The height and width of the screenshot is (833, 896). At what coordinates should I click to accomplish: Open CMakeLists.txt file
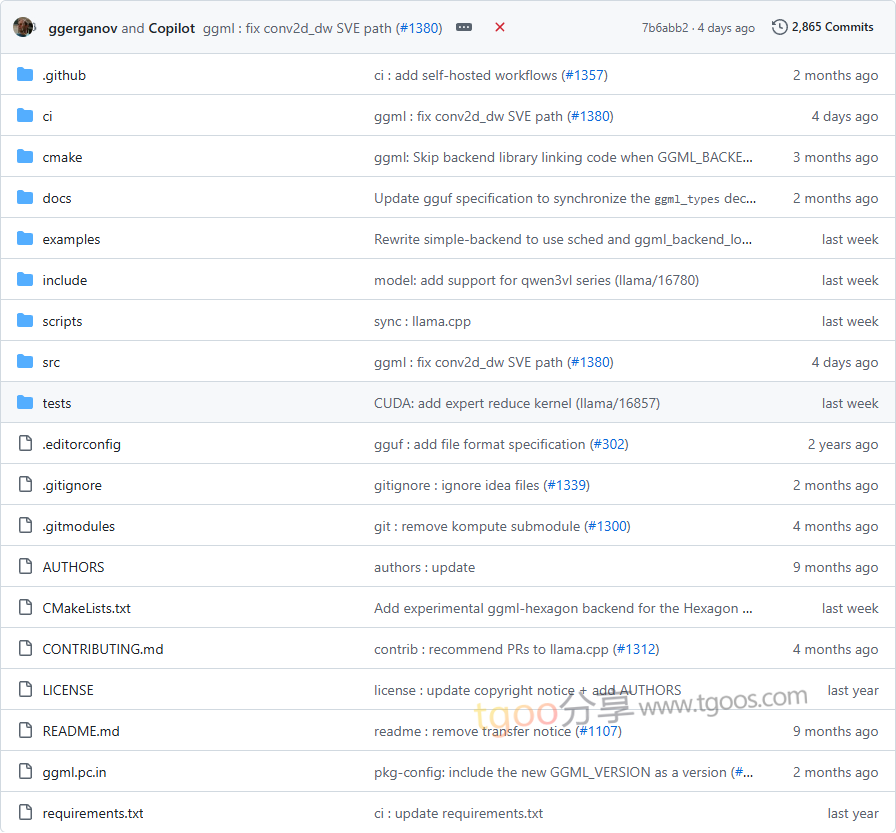point(87,608)
